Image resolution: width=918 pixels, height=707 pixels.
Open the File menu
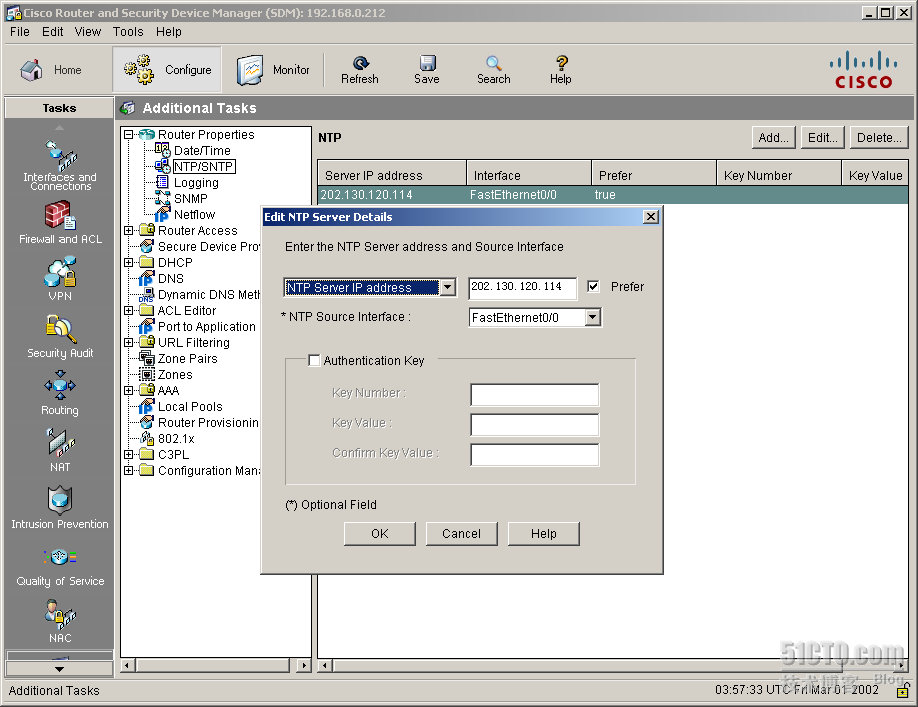point(20,32)
